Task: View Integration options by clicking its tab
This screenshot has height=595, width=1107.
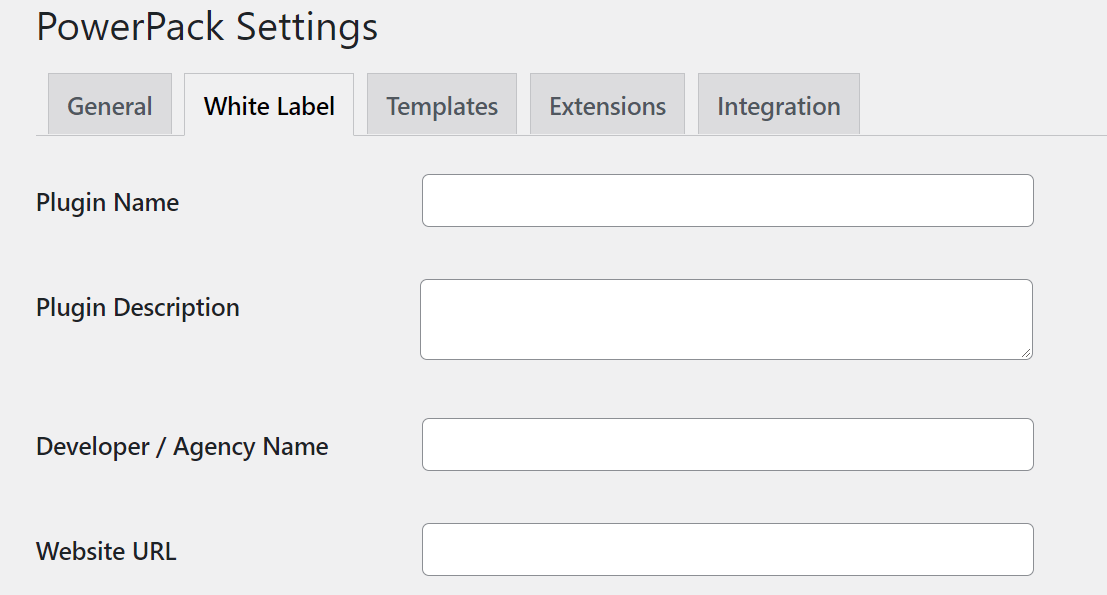Action: pyautogui.click(x=778, y=105)
